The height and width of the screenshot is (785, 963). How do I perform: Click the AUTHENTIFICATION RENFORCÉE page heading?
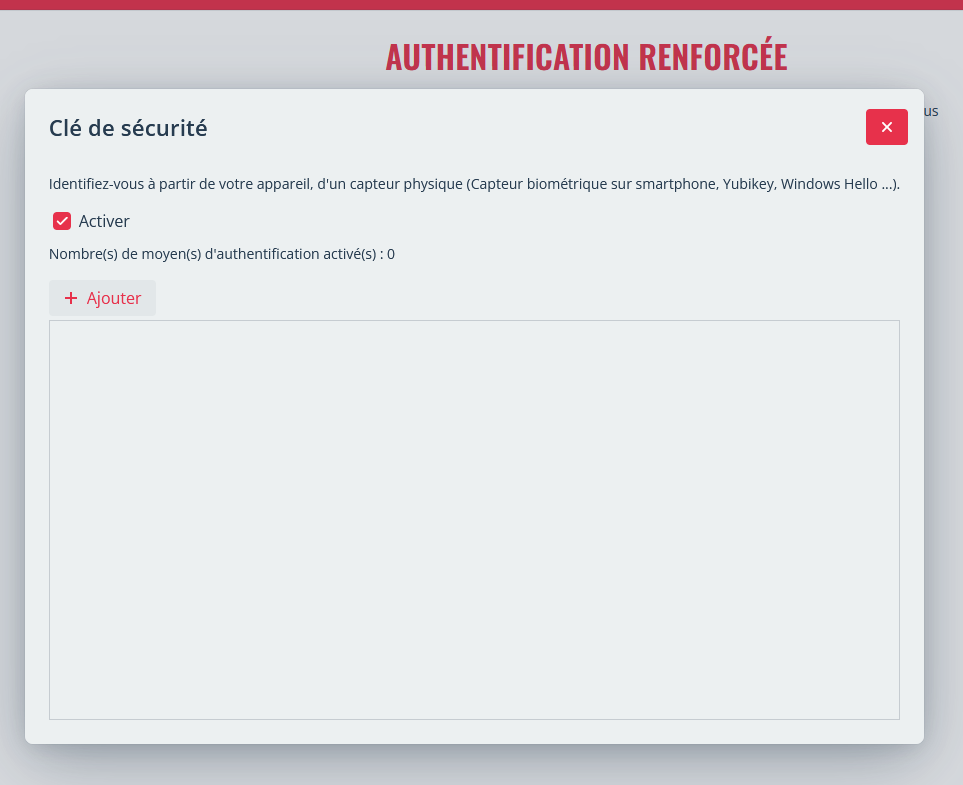tap(586, 57)
